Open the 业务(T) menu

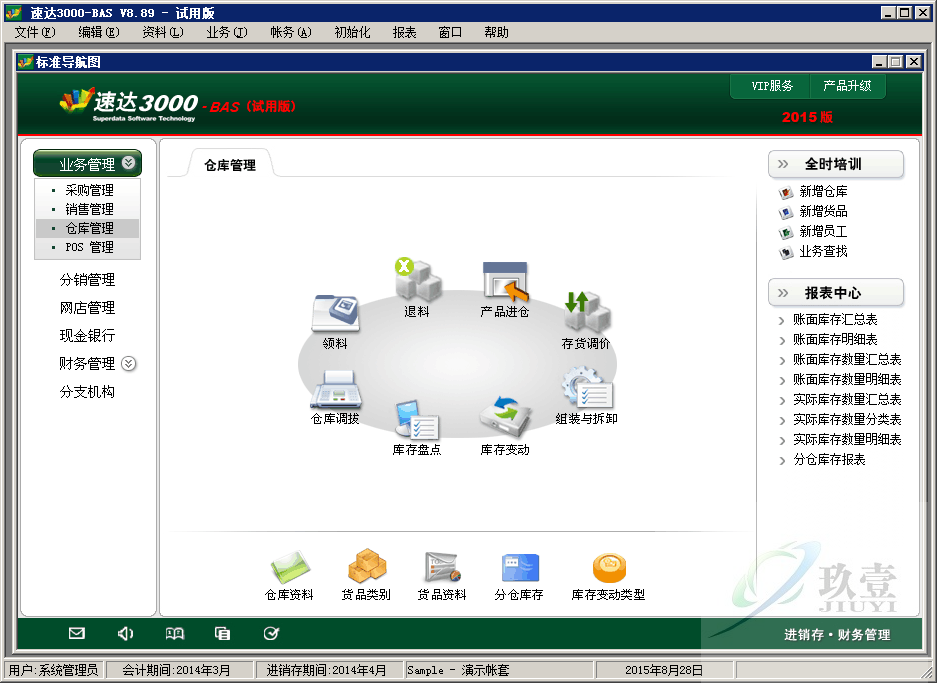(226, 32)
